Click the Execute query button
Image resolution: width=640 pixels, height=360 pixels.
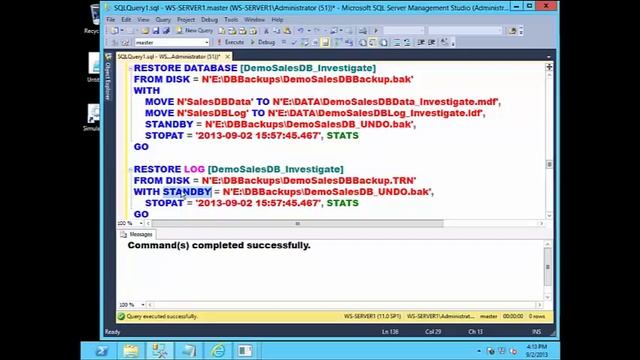(x=231, y=42)
